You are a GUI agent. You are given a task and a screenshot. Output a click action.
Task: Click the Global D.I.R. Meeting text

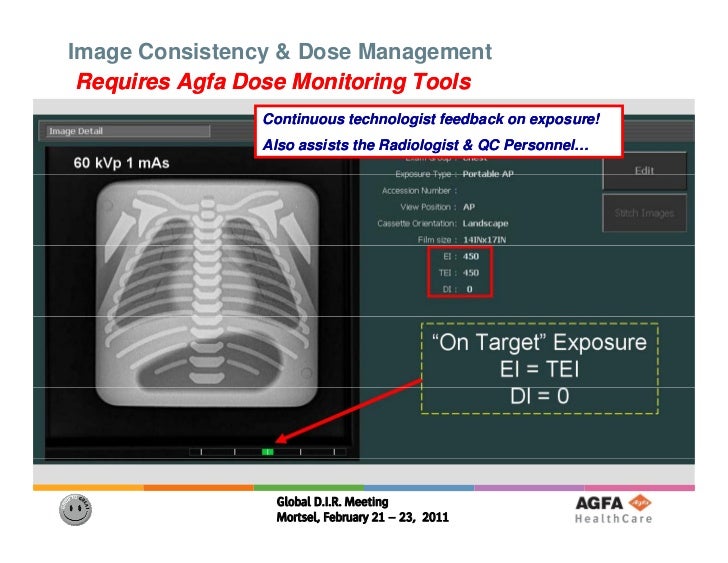tap(332, 502)
